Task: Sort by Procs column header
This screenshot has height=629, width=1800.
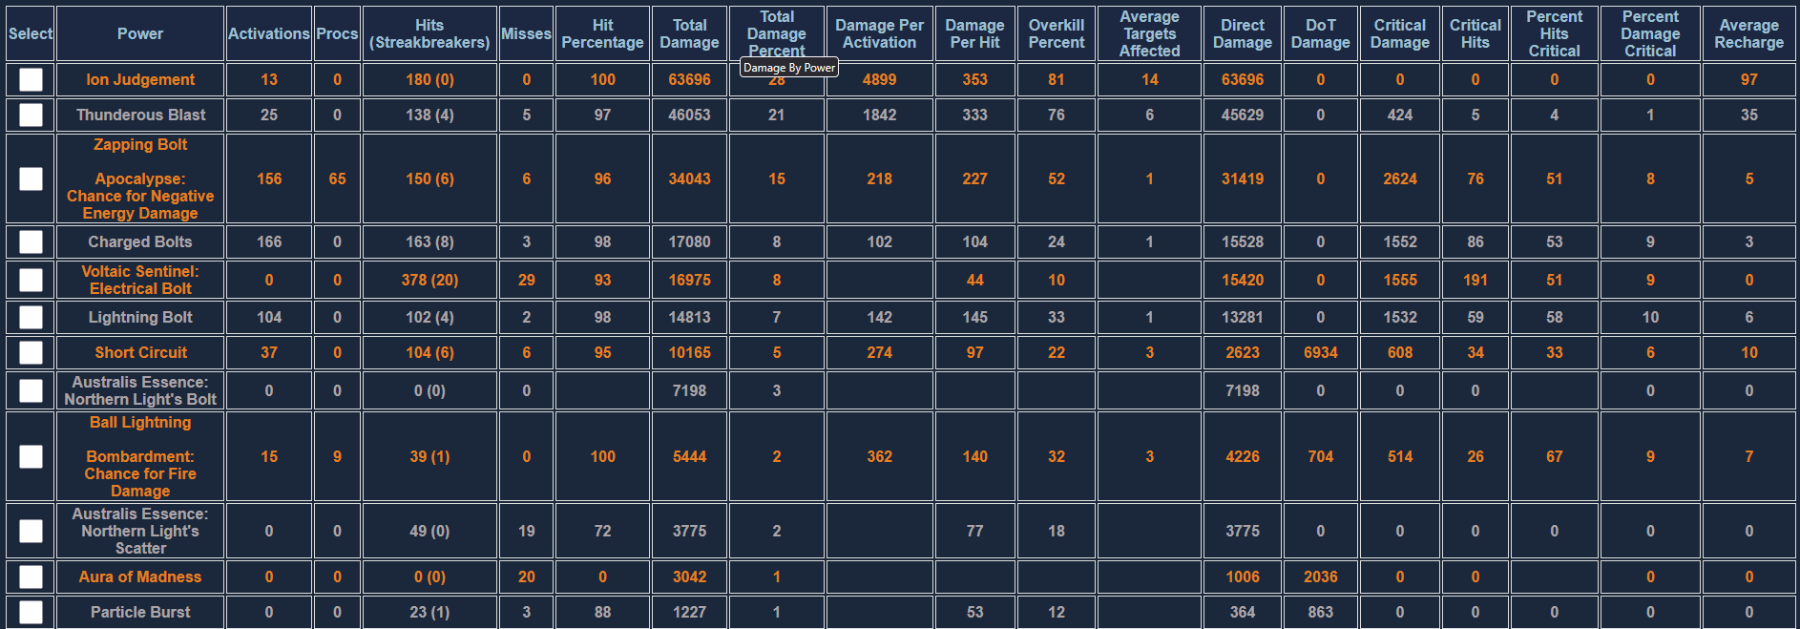Action: coord(337,34)
